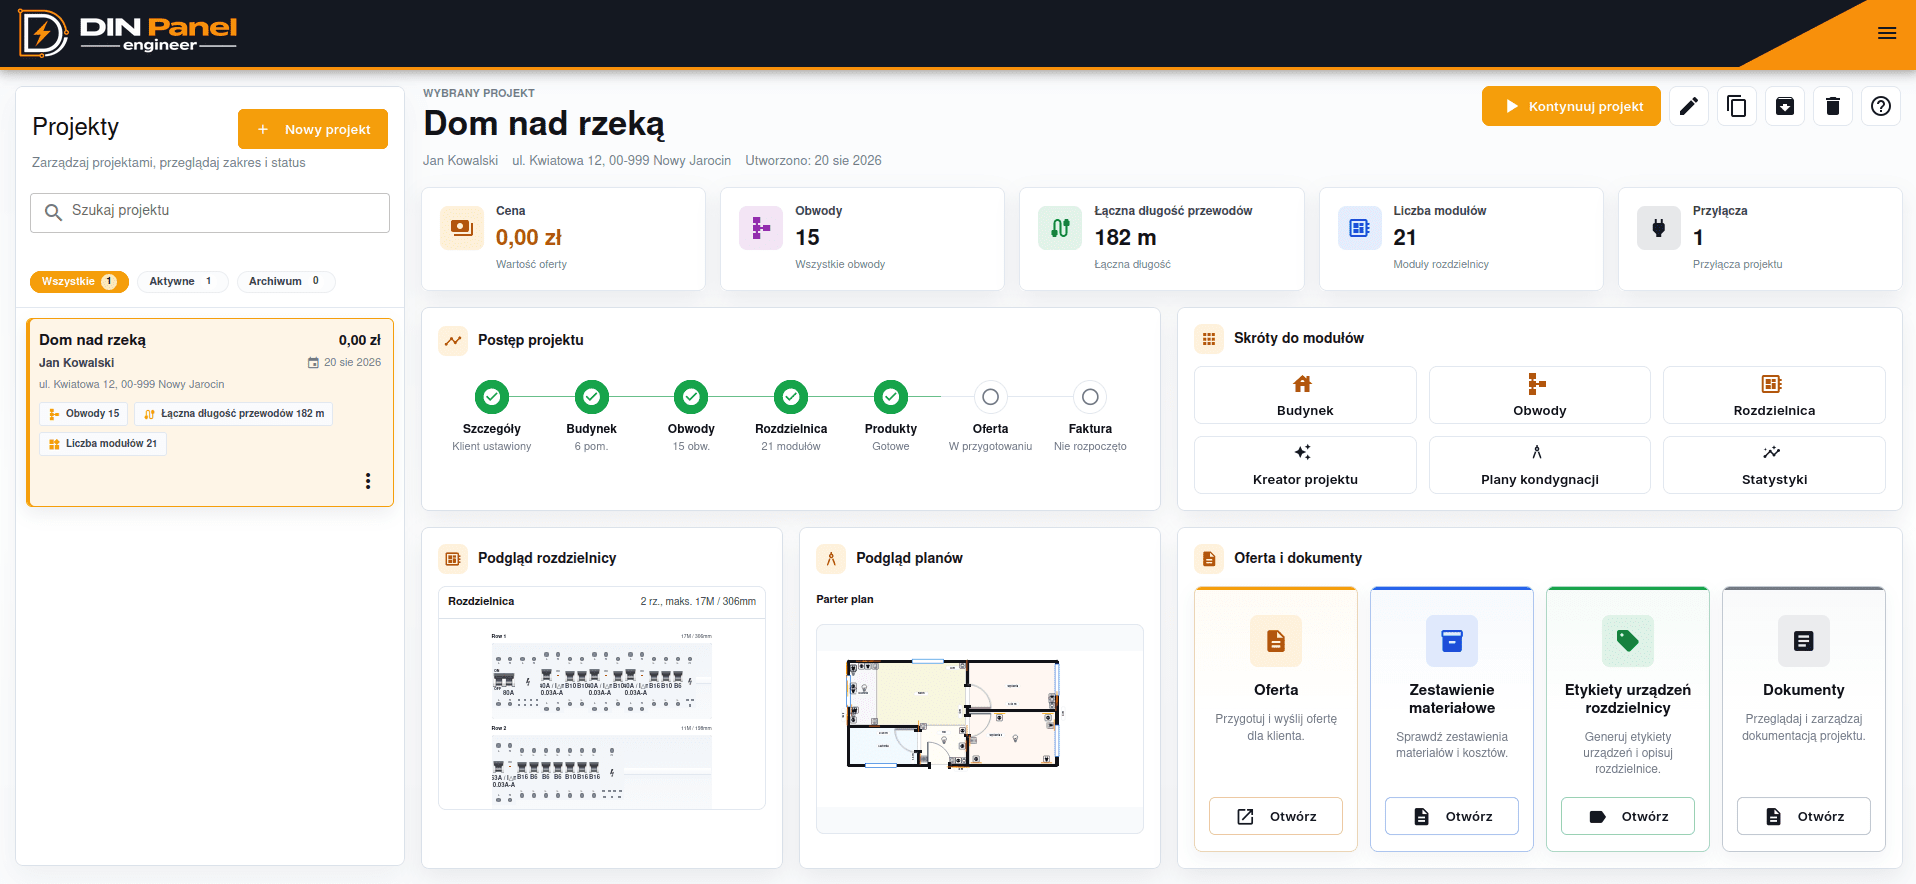Open the help question mark icon
Screen dimensions: 1916x884
(x=1880, y=106)
